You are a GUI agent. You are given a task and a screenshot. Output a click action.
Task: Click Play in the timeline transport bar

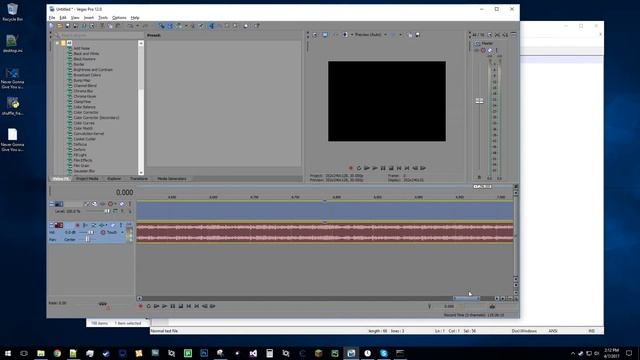(x=164, y=306)
